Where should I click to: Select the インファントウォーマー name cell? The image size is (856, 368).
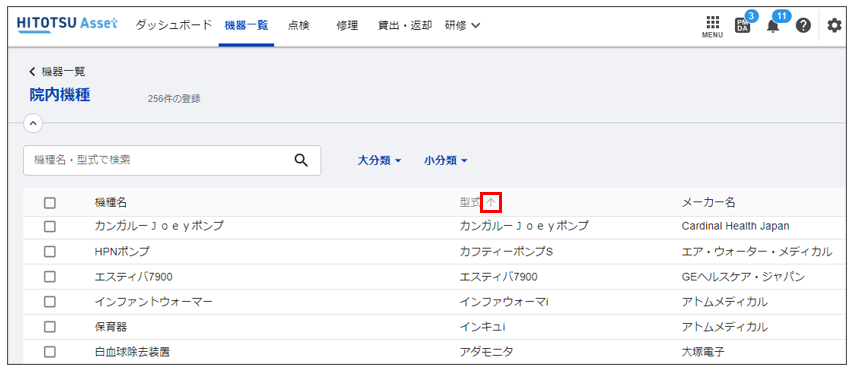(153, 302)
